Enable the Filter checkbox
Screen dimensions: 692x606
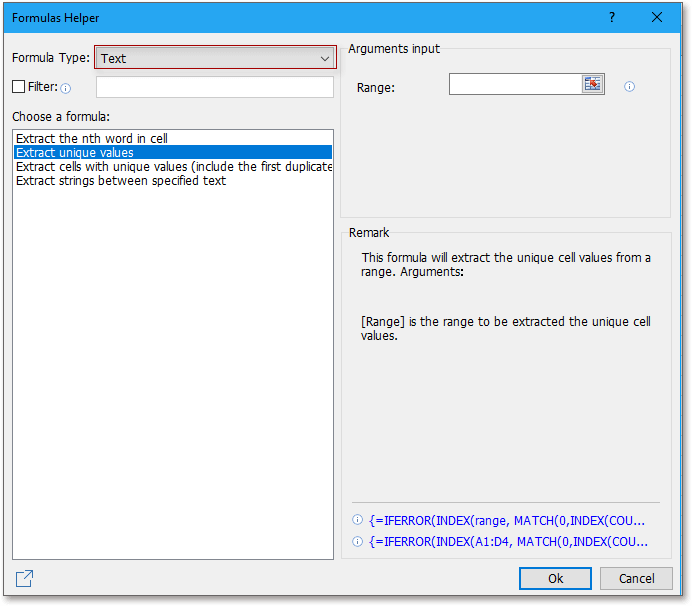pos(19,87)
